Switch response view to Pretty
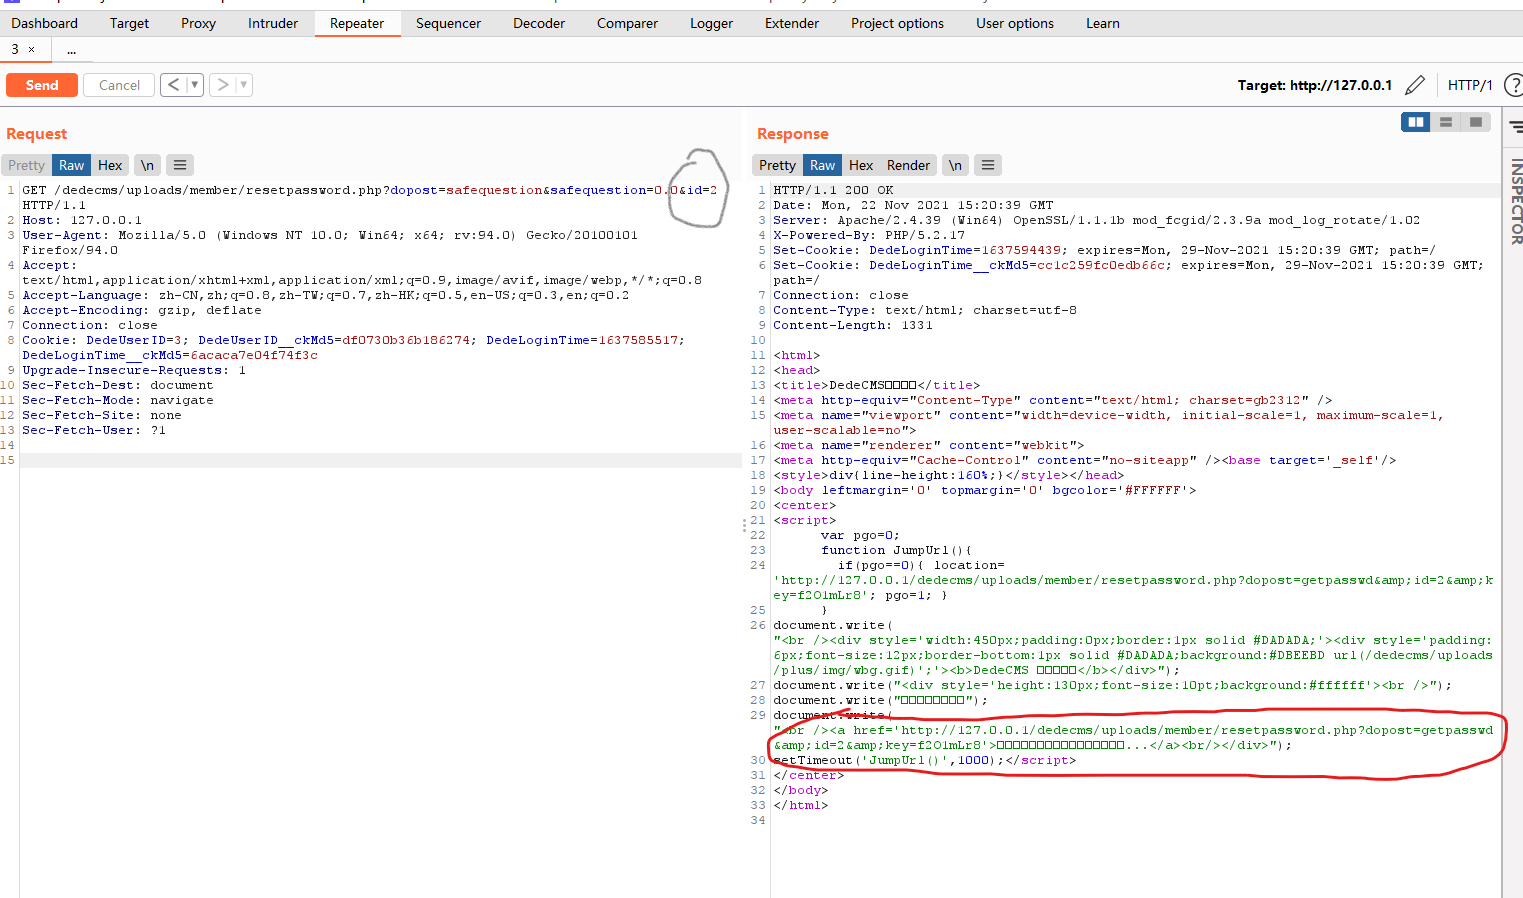This screenshot has width=1523, height=898. pos(777,165)
